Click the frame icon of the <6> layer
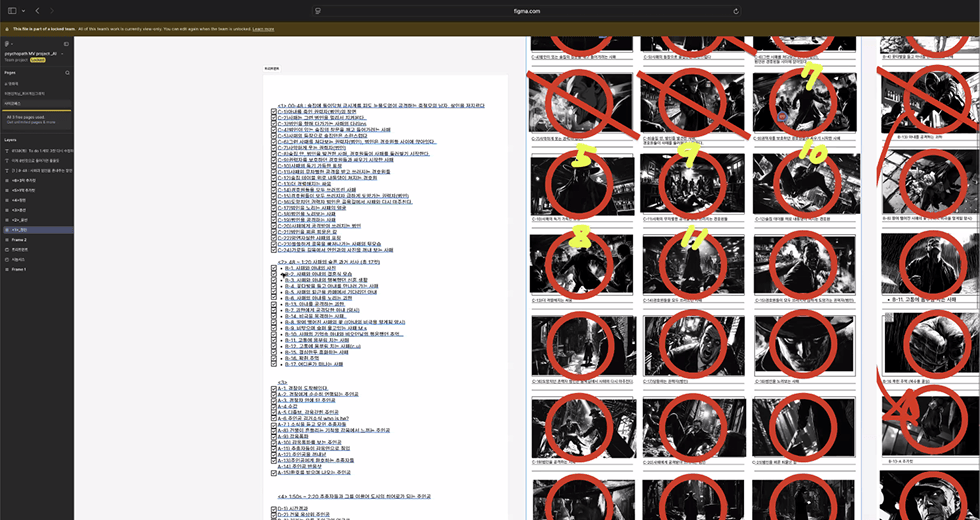Viewport: 980px width, 520px height. [7, 180]
